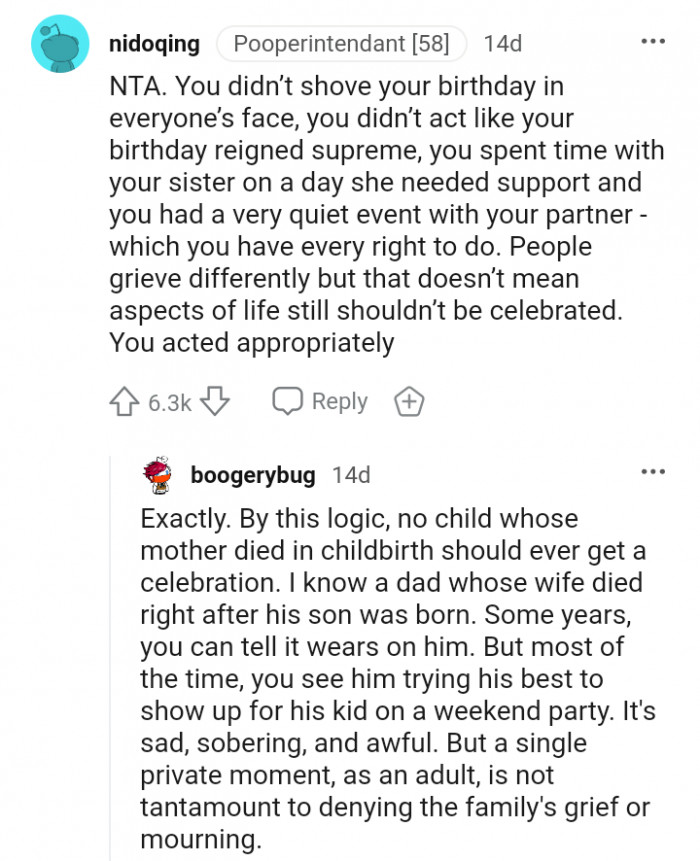700x861 pixels.
Task: Click the 14d timestamp next to the flair
Action: click(502, 44)
